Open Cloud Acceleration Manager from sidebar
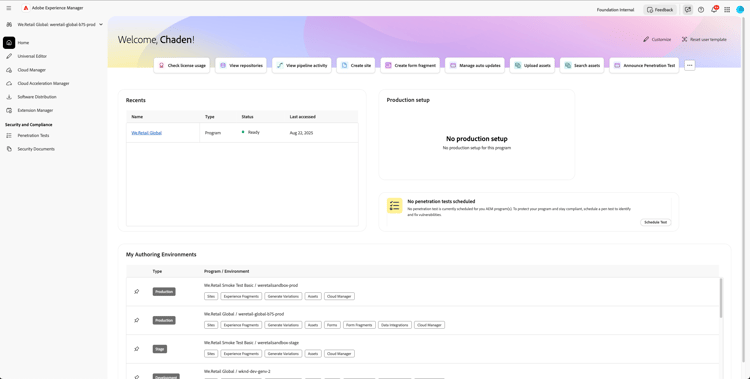The image size is (750, 379). 44,83
